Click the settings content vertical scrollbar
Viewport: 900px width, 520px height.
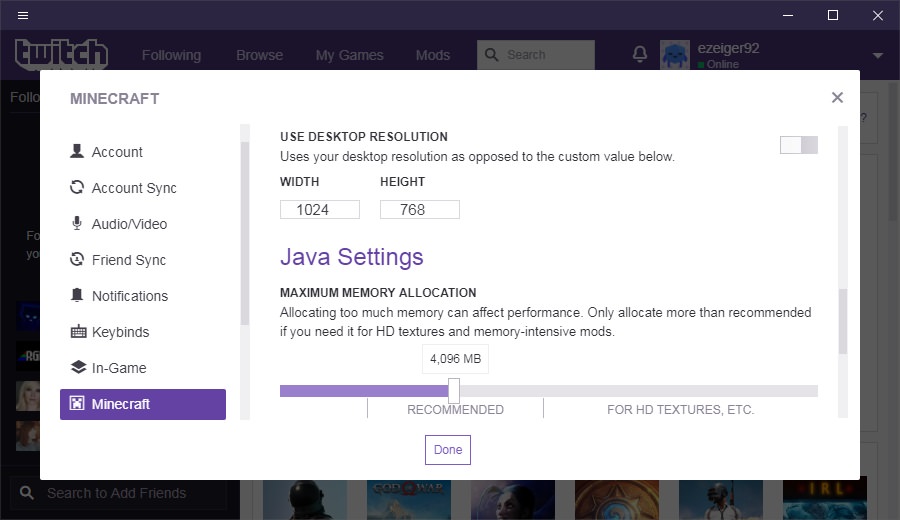coord(843,321)
